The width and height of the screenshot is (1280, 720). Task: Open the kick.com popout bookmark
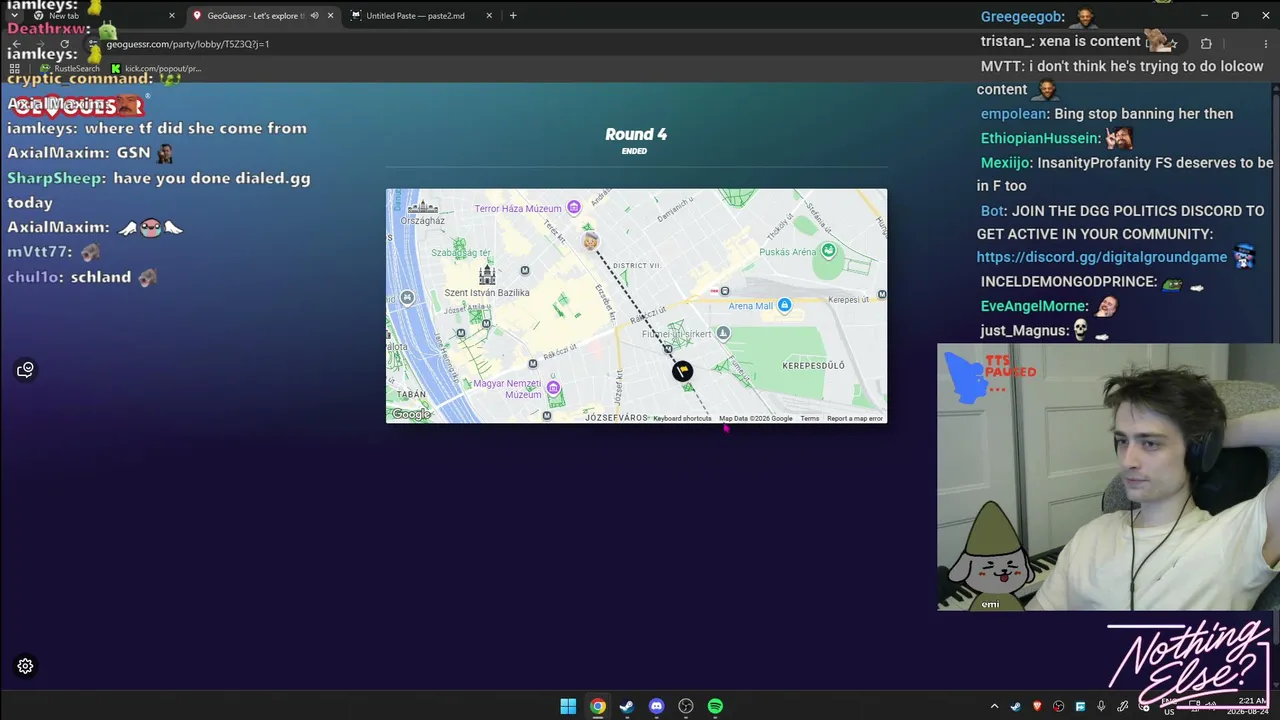point(157,68)
